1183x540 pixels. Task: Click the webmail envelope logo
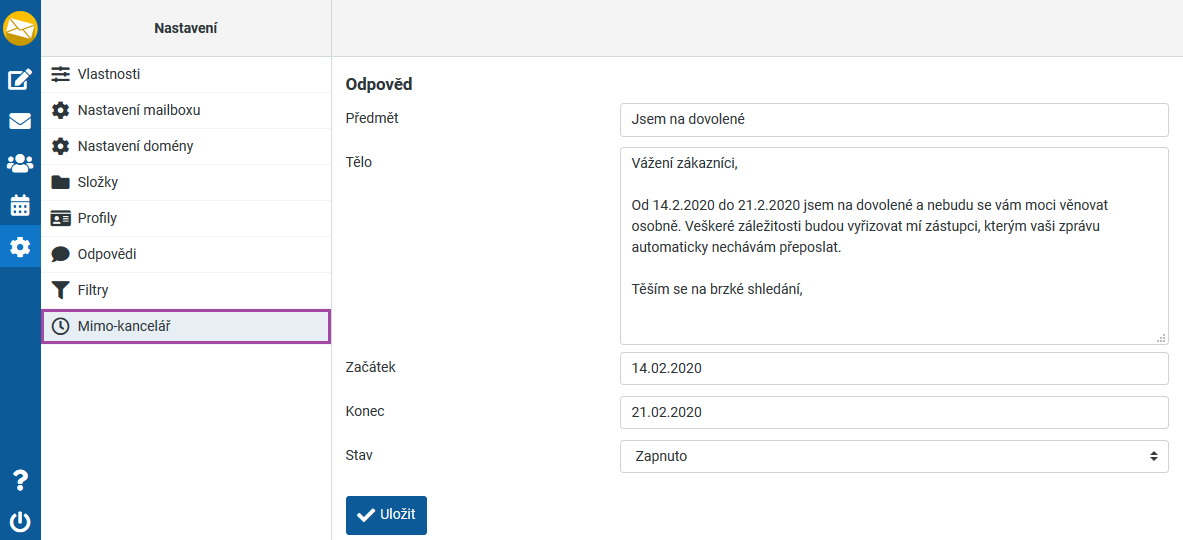coord(20,28)
